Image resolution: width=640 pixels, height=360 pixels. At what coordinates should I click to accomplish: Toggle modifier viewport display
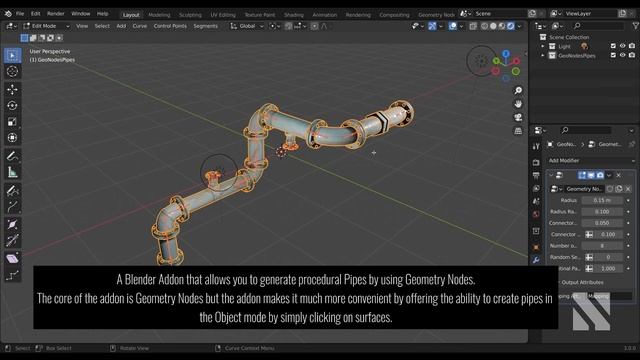591,175
